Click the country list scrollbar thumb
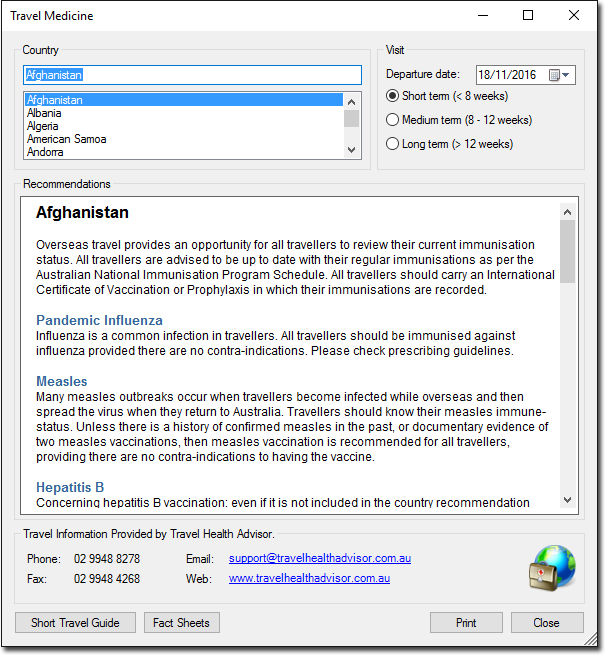 (351, 118)
